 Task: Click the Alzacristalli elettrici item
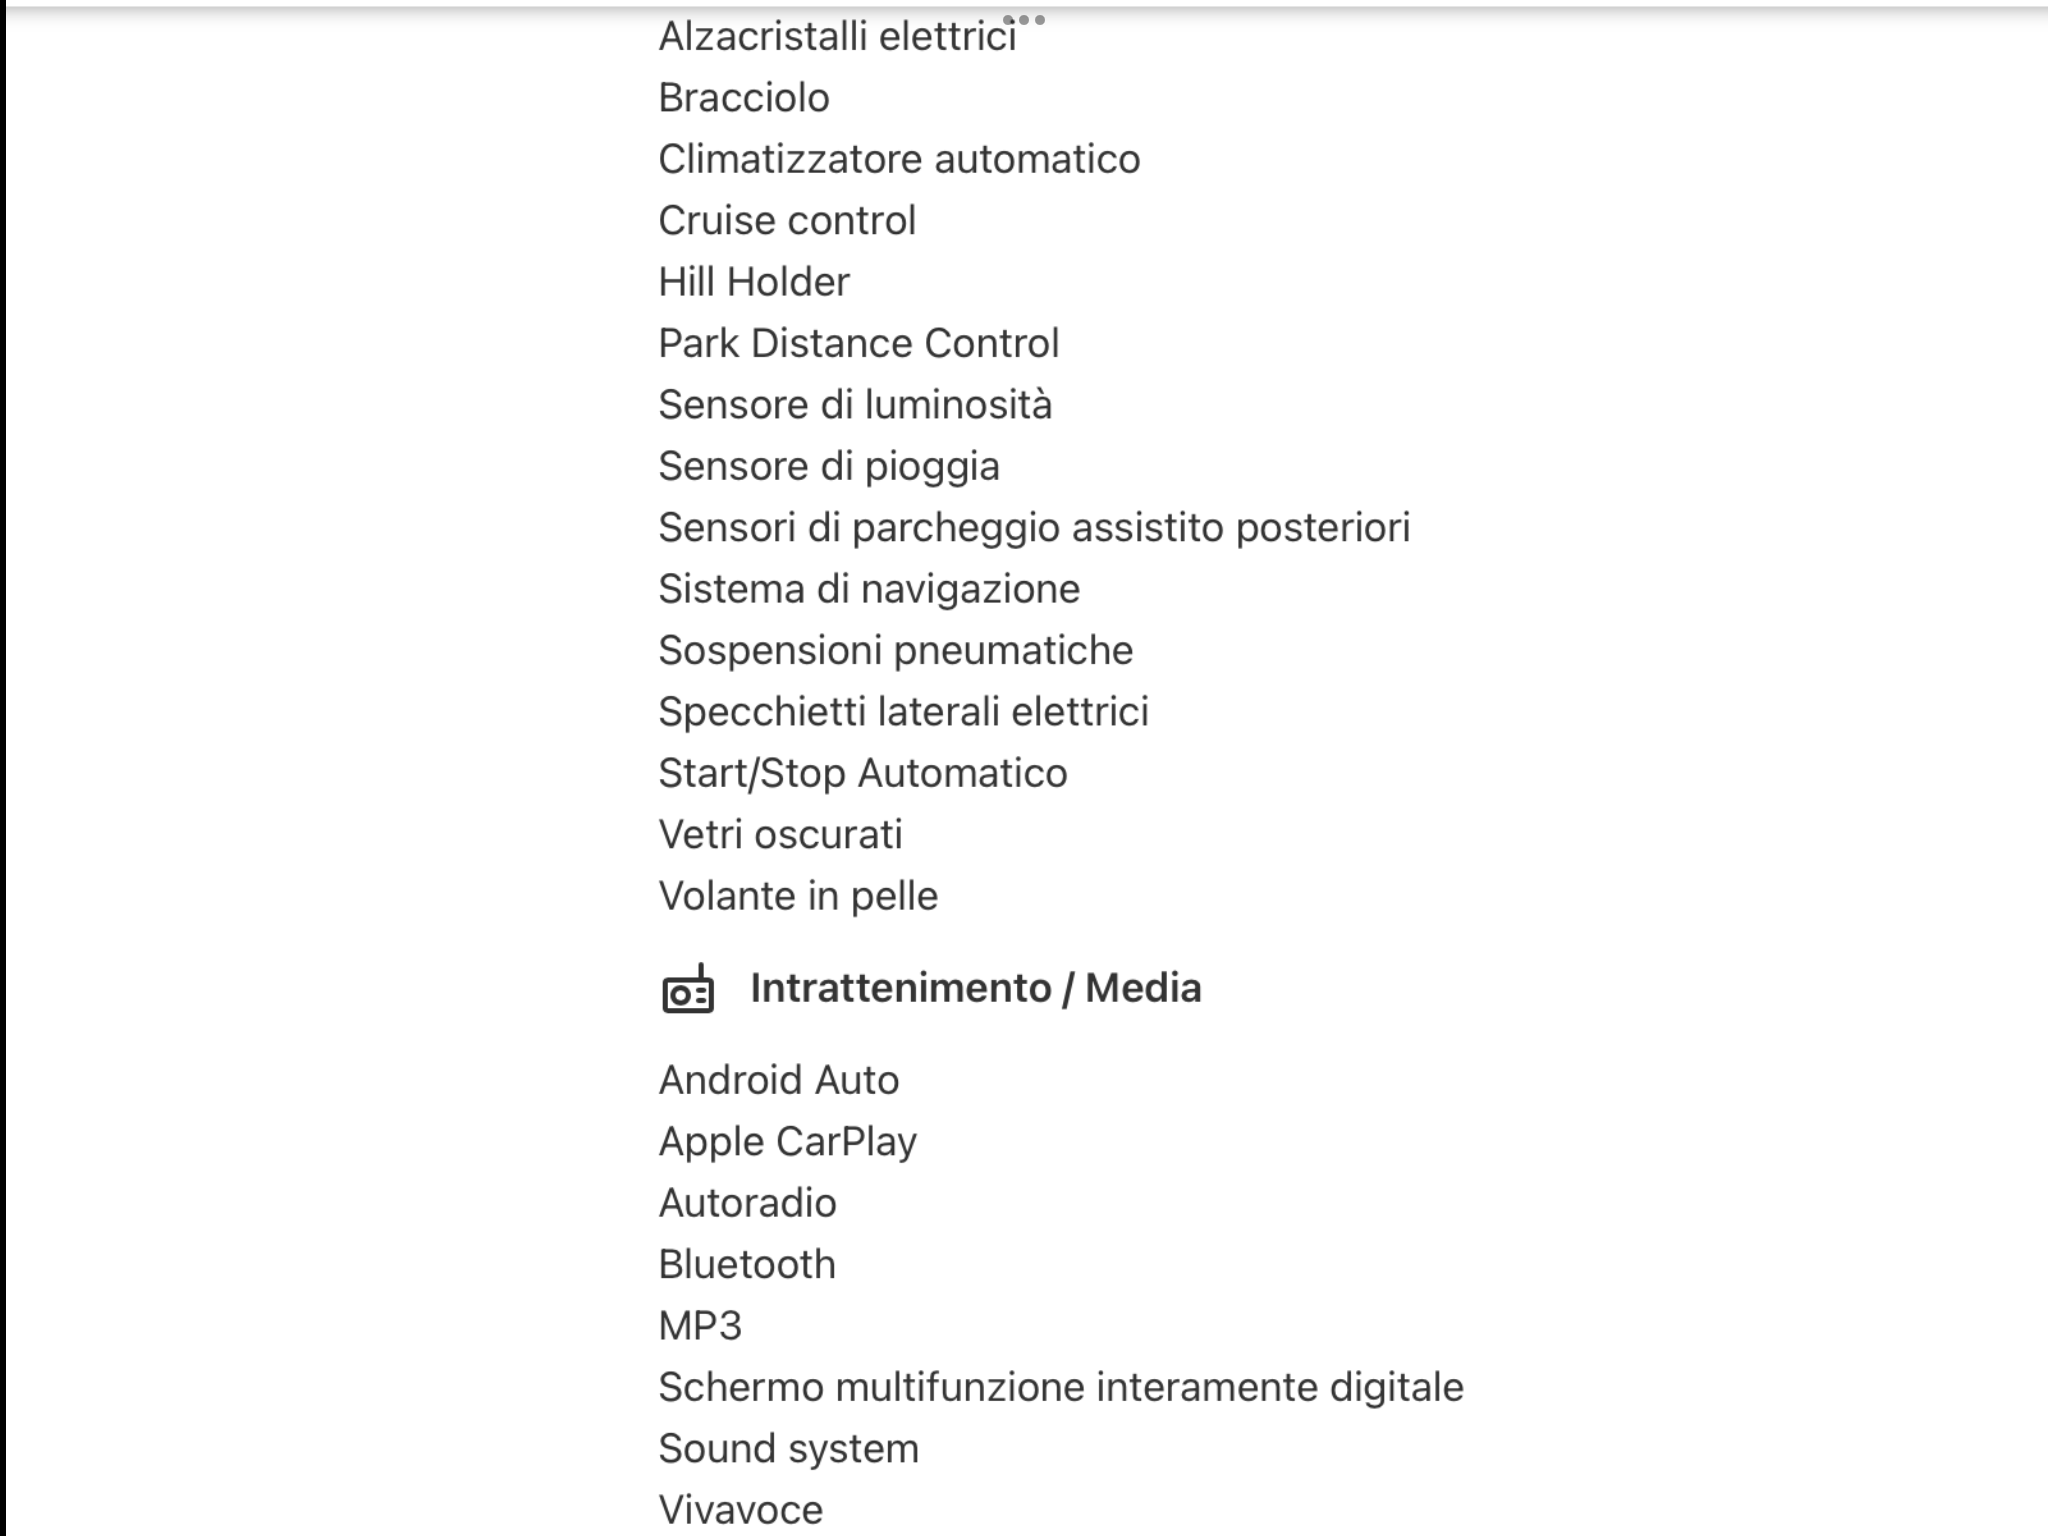[837, 37]
